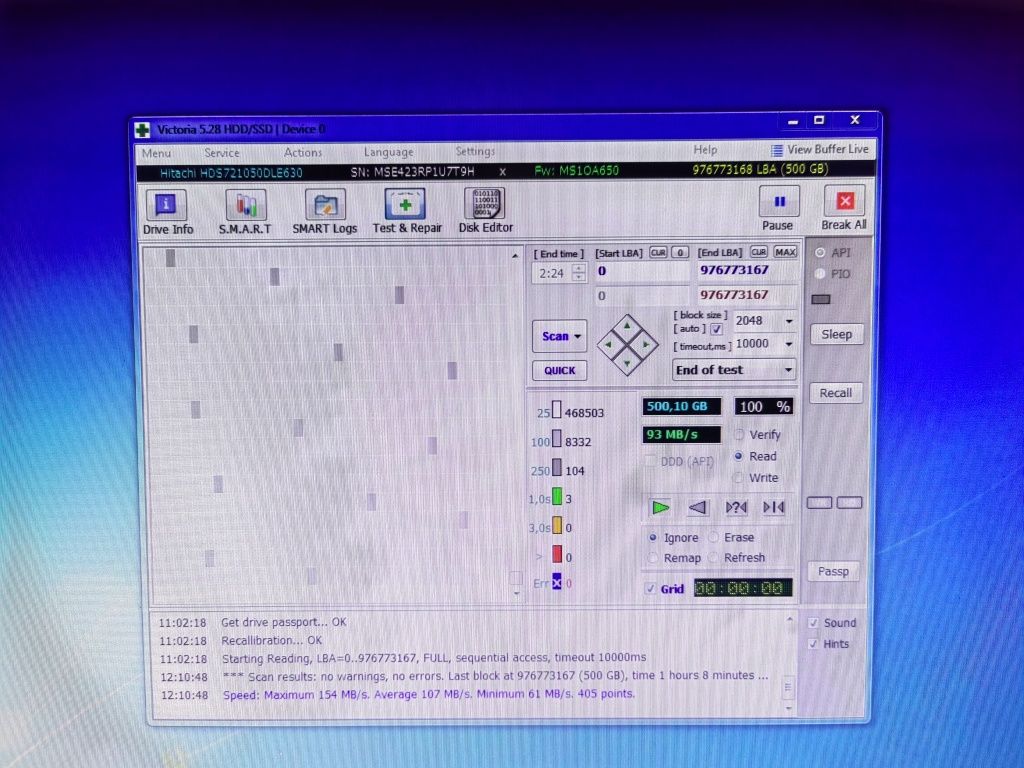Click the Passp button
Image resolution: width=1024 pixels, height=768 pixels.
pyautogui.click(x=834, y=571)
